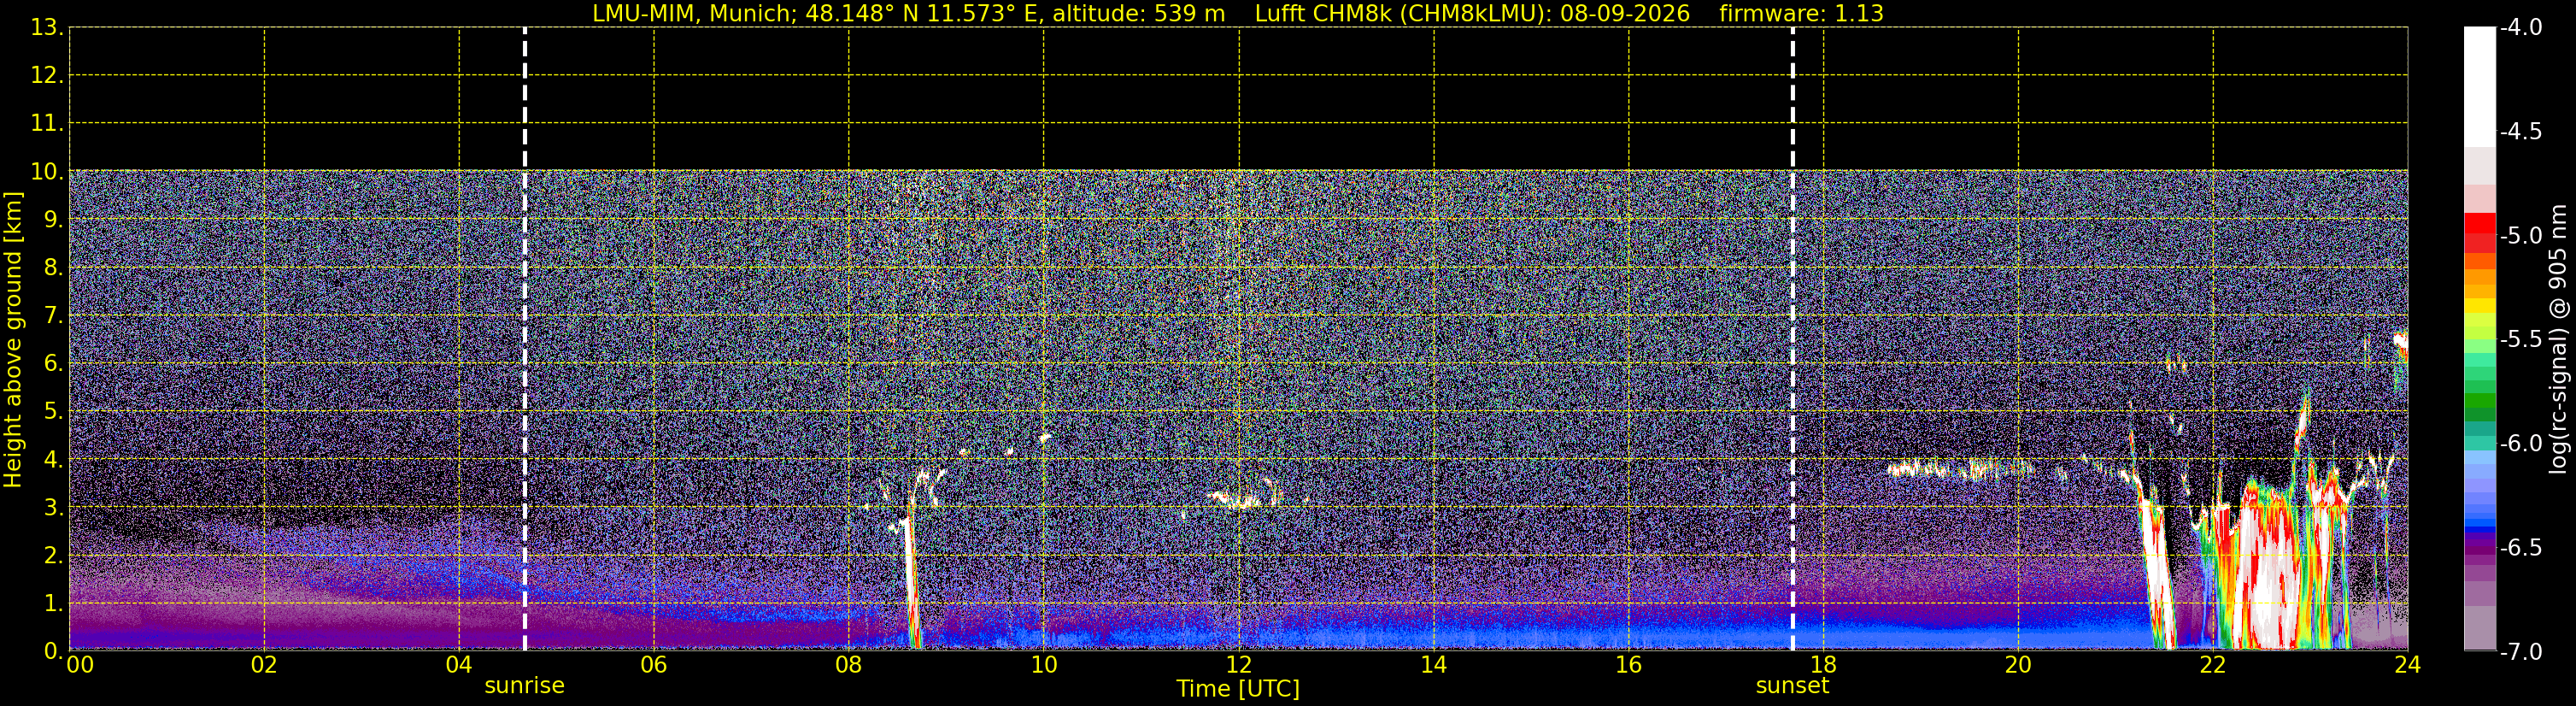Click the white band at top of colorbar

2479,87
